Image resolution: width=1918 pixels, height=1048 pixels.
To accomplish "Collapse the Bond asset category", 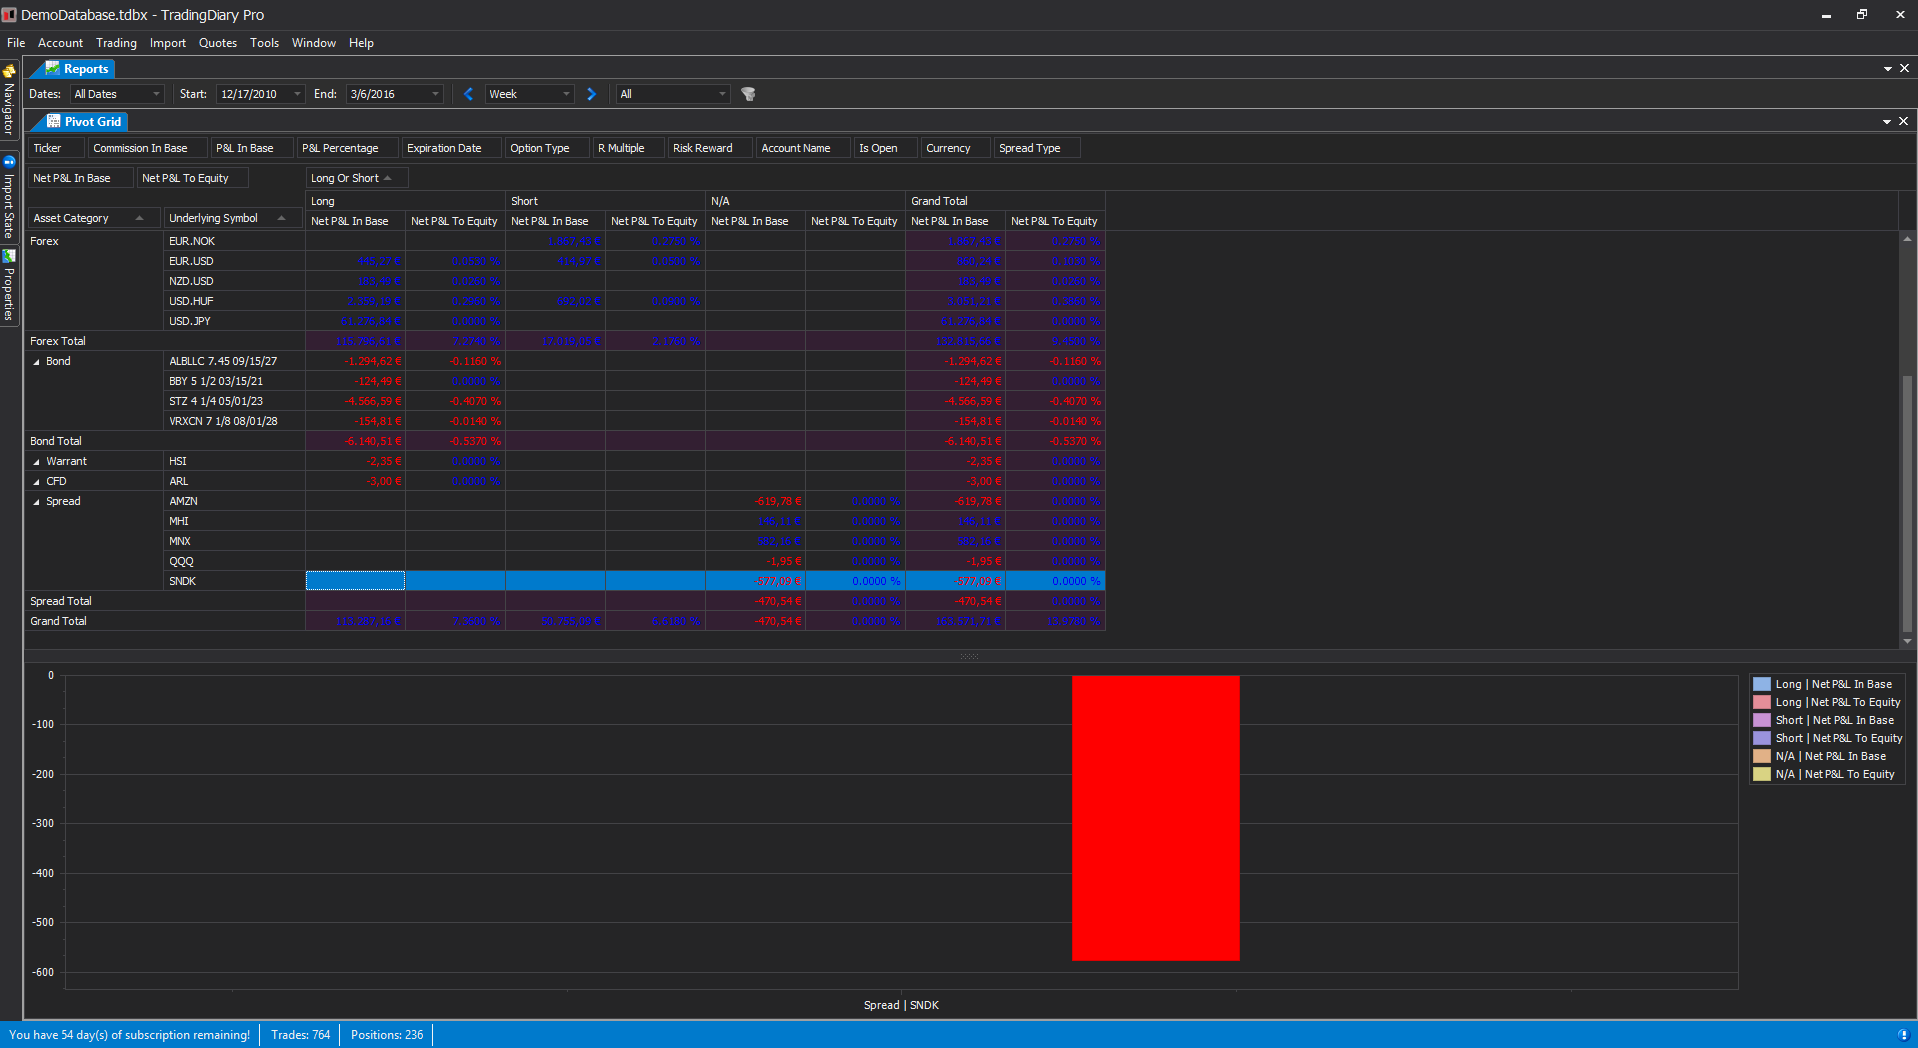I will pos(37,362).
